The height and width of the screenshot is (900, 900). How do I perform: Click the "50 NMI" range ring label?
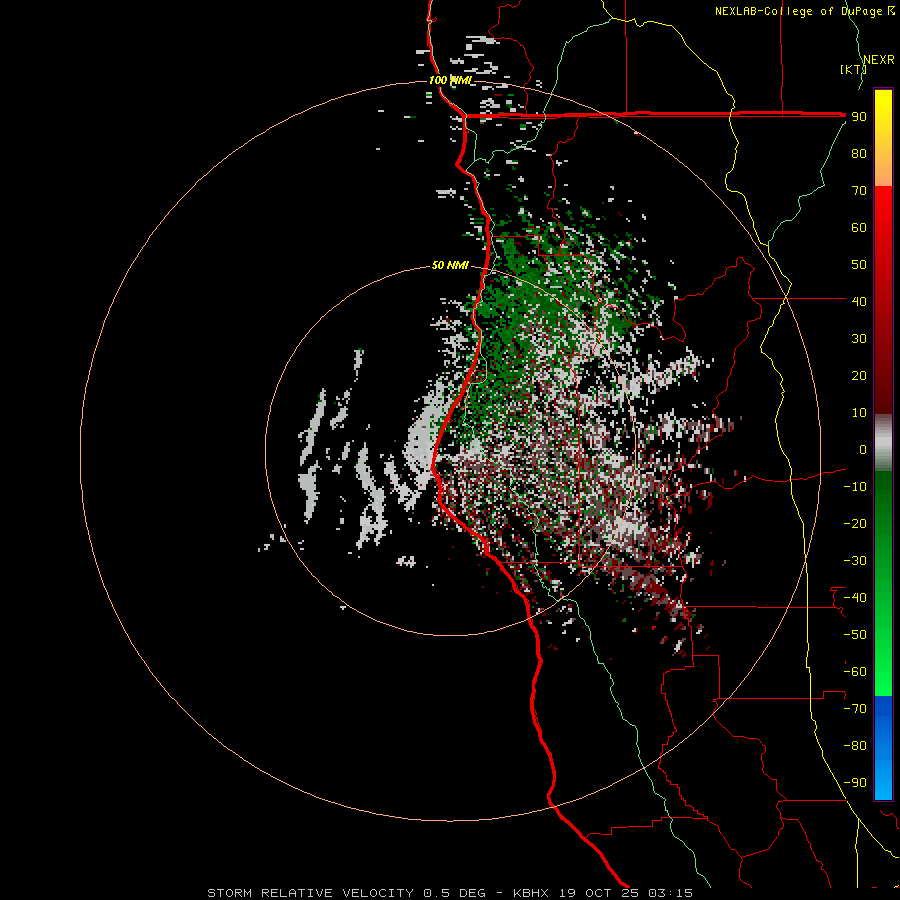click(451, 265)
